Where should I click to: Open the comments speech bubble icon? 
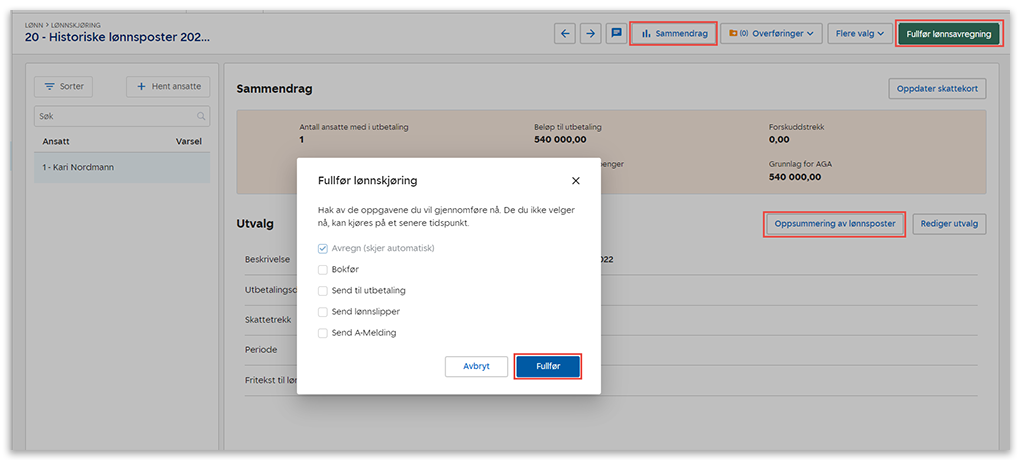(616, 33)
